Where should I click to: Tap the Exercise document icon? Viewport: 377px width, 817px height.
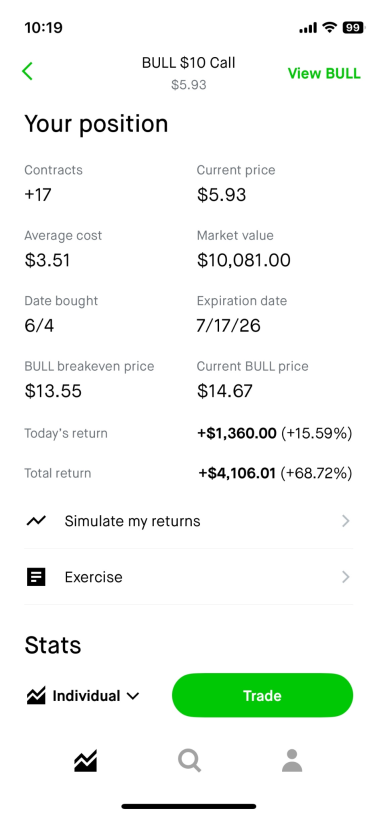click(36, 577)
